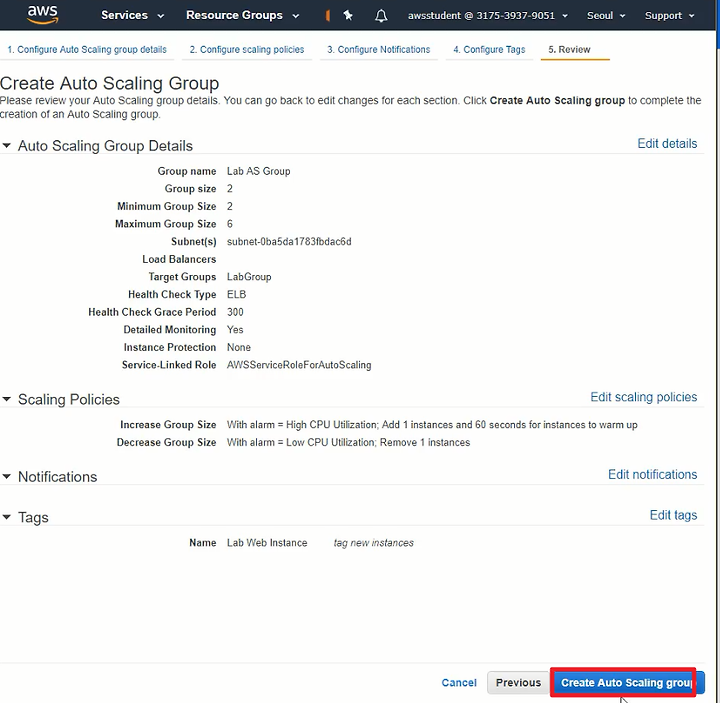
Task: Click the Decrease Group Size policy description
Action: pos(349,443)
